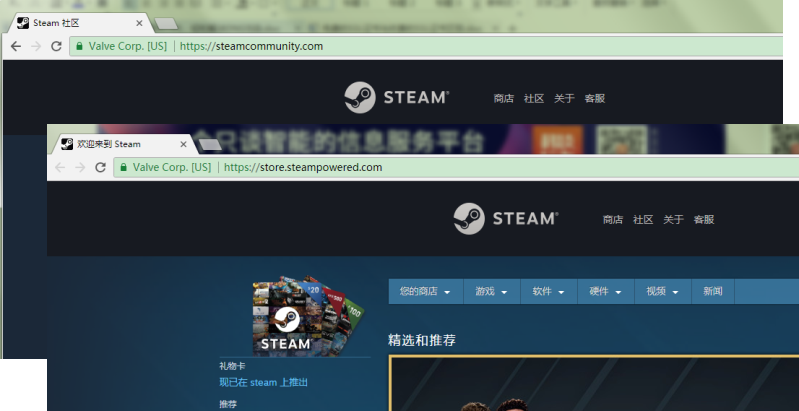Select the Steam 社区 browser tab
The width and height of the screenshot is (799, 411).
click(77, 23)
